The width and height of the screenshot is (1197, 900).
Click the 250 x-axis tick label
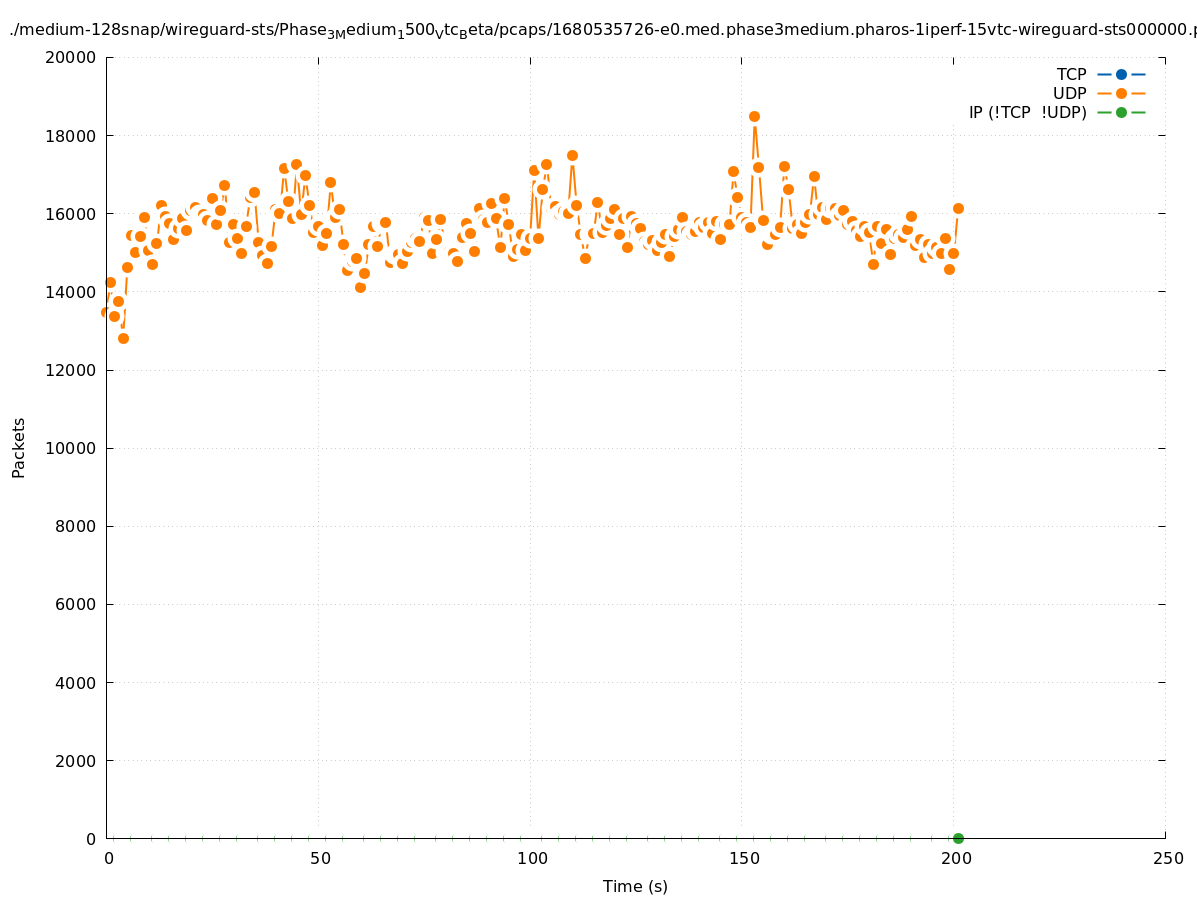click(x=1167, y=858)
